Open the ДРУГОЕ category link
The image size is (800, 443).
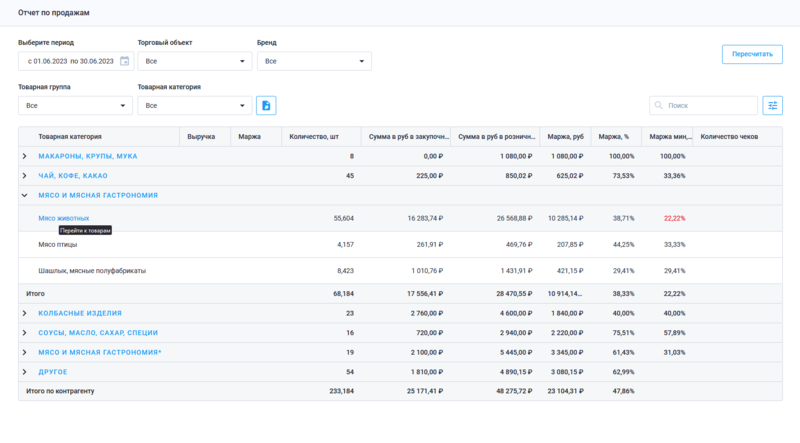pyautogui.click(x=53, y=372)
